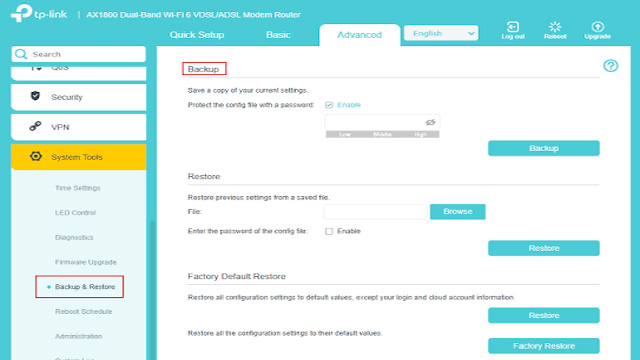Click the Factory Default Restore heading
This screenshot has height=360, width=640.
pyautogui.click(x=236, y=276)
